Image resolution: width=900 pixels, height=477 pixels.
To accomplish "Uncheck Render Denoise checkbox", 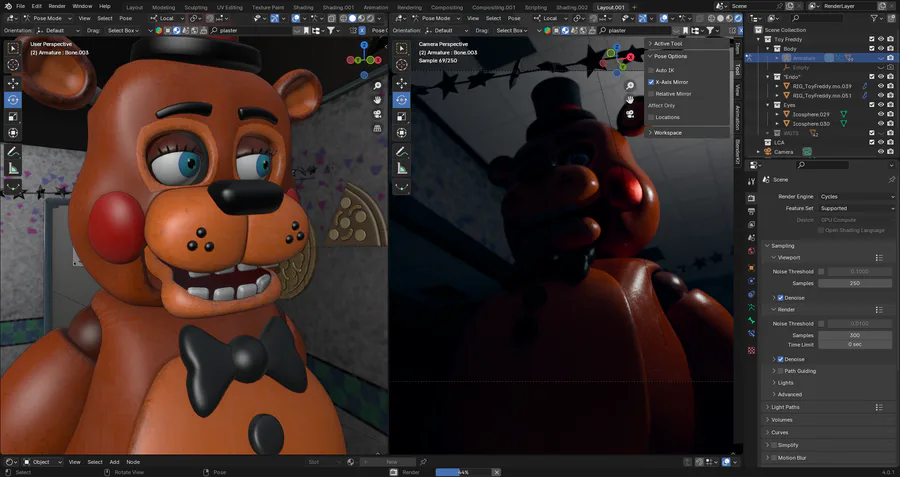I will click(x=781, y=359).
